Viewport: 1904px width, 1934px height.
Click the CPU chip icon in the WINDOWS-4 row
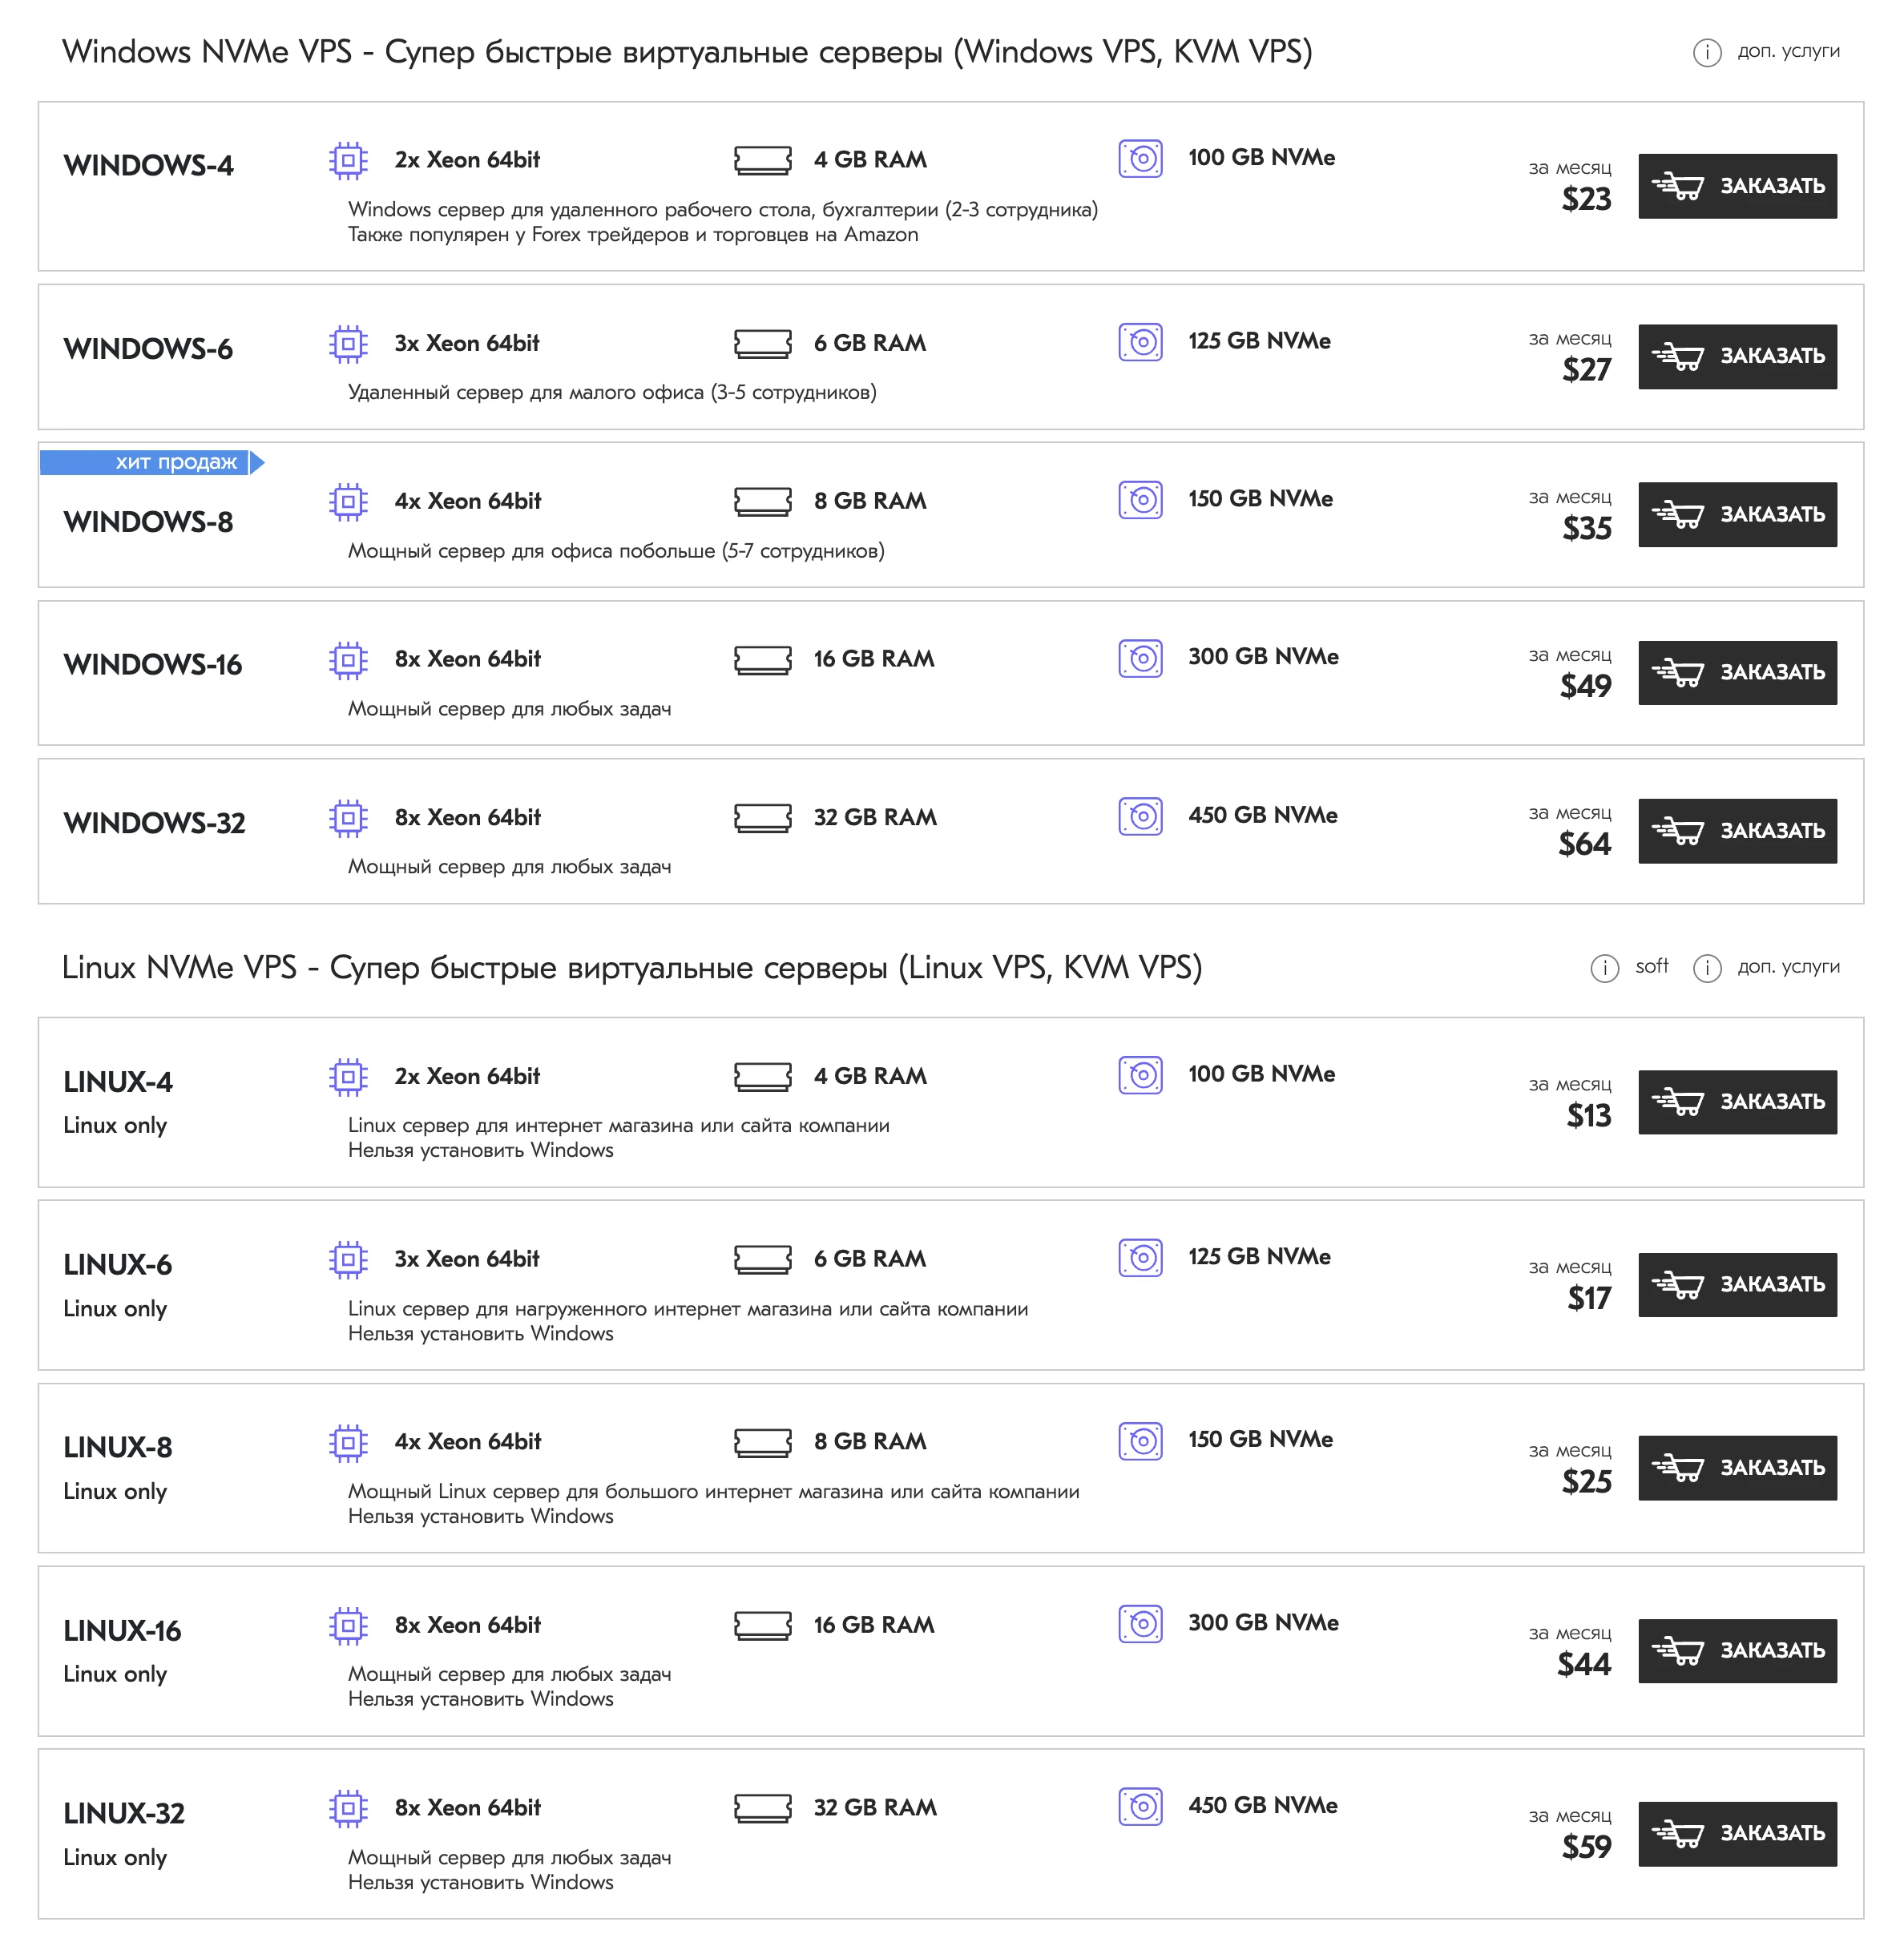(348, 160)
